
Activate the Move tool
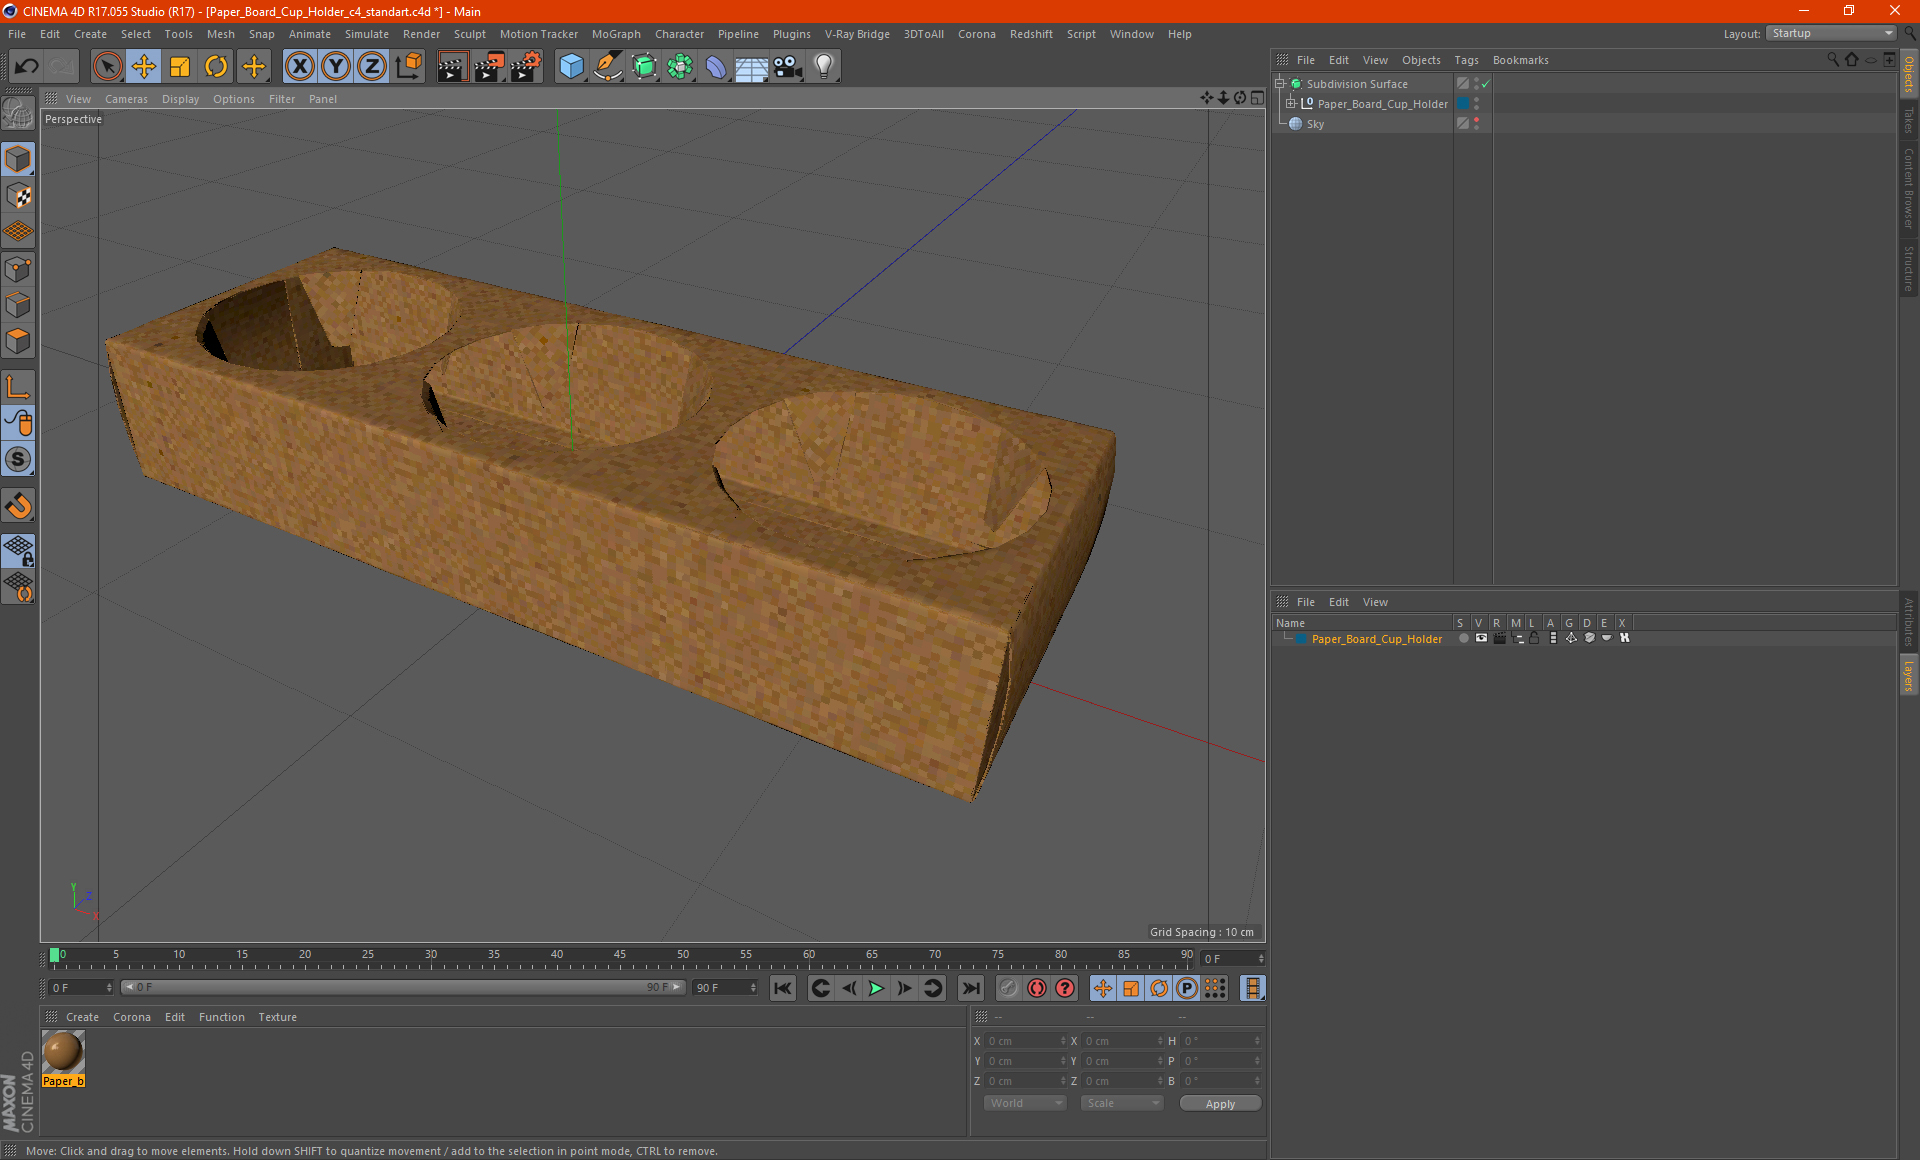click(144, 67)
